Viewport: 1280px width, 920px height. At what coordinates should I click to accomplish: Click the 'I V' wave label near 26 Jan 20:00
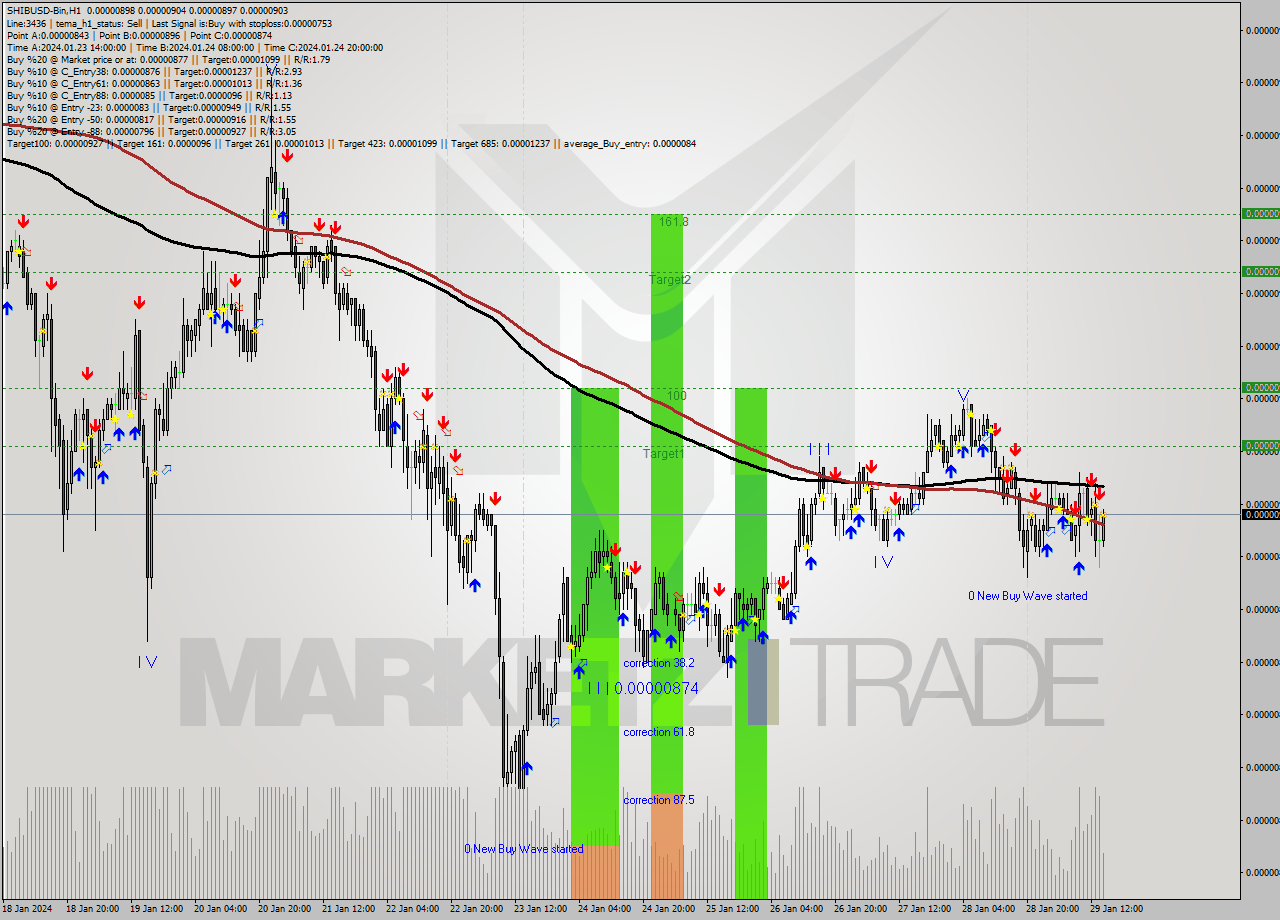(x=883, y=562)
